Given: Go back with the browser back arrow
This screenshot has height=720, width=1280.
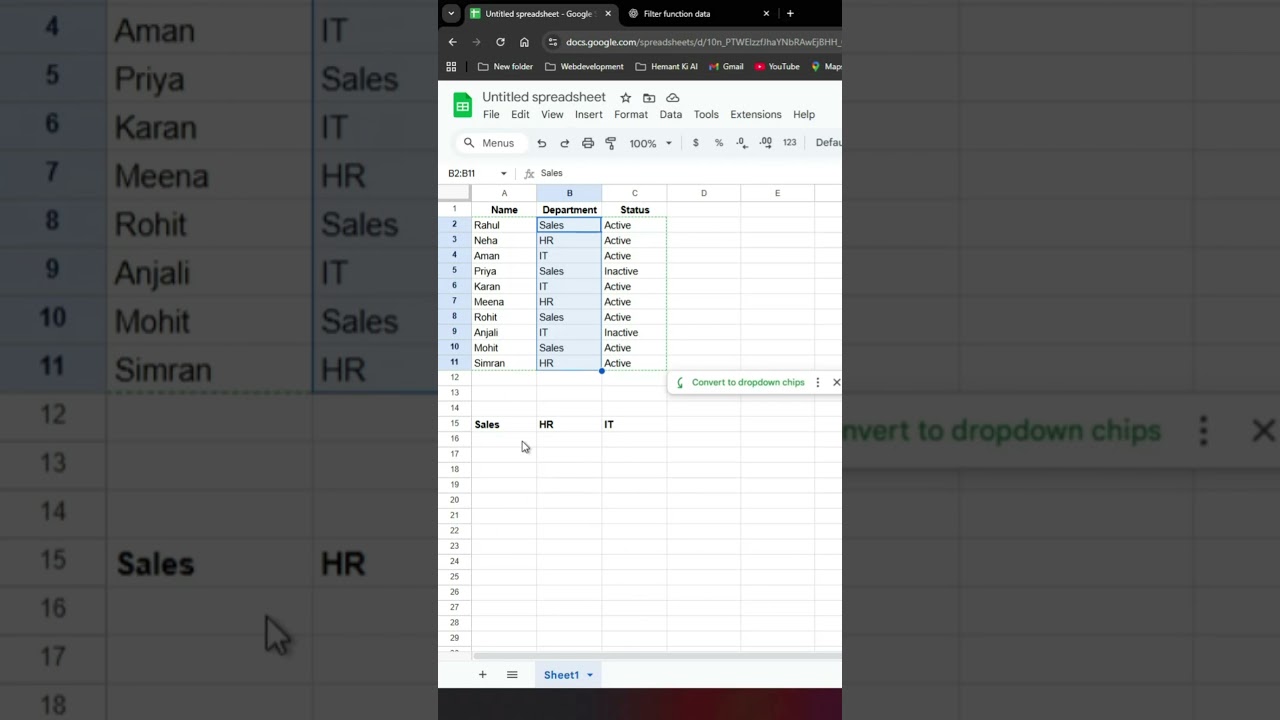Looking at the screenshot, I should [452, 42].
